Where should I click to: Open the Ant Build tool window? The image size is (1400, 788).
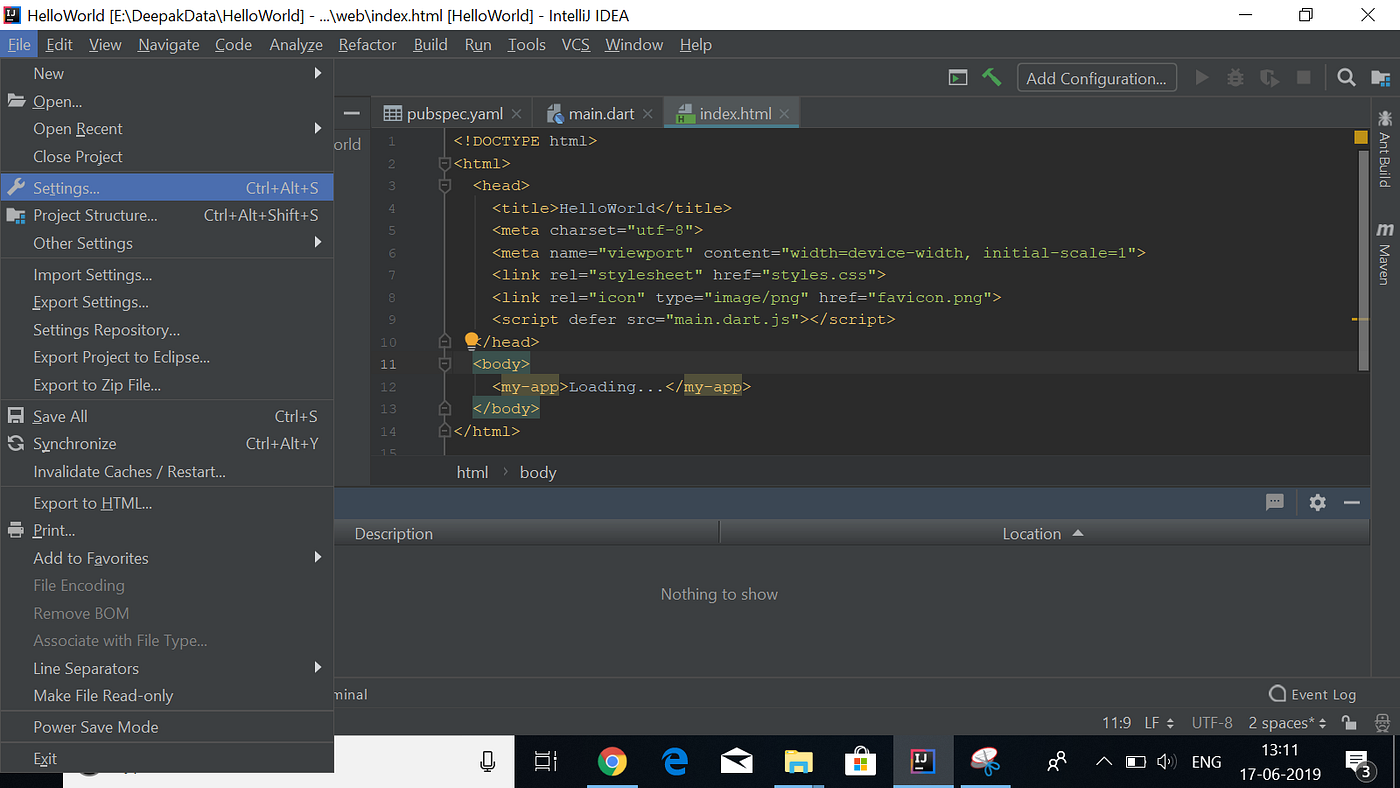[1384, 150]
